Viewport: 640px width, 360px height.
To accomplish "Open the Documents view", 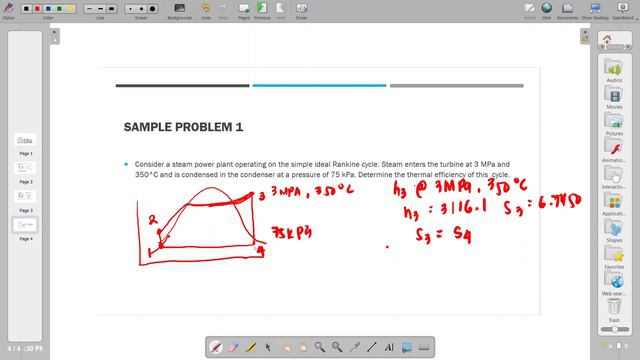I will 567,11.
